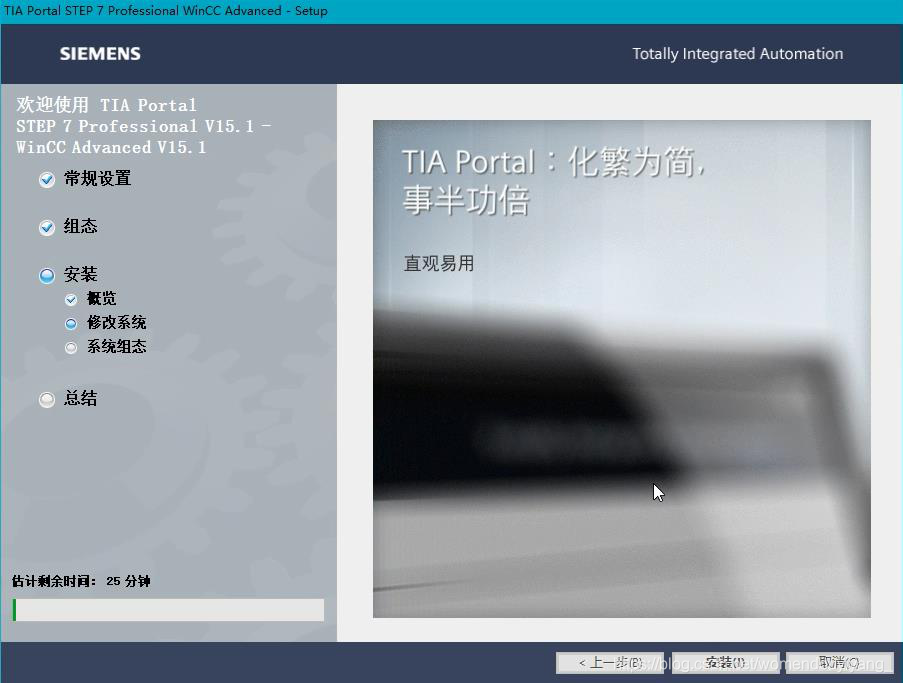This screenshot has height=683, width=903.
Task: Click the Totally Integrated Automation text
Action: [x=738, y=54]
